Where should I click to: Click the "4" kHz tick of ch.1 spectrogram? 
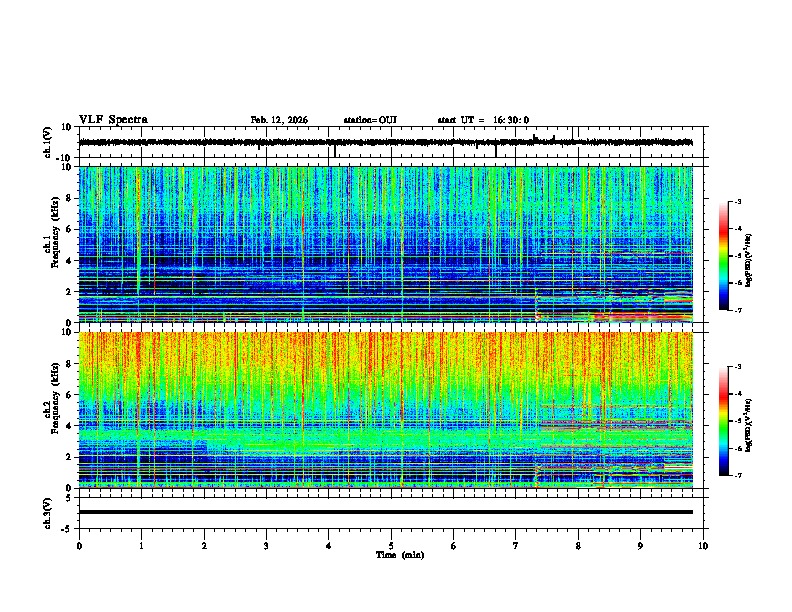click(x=70, y=261)
